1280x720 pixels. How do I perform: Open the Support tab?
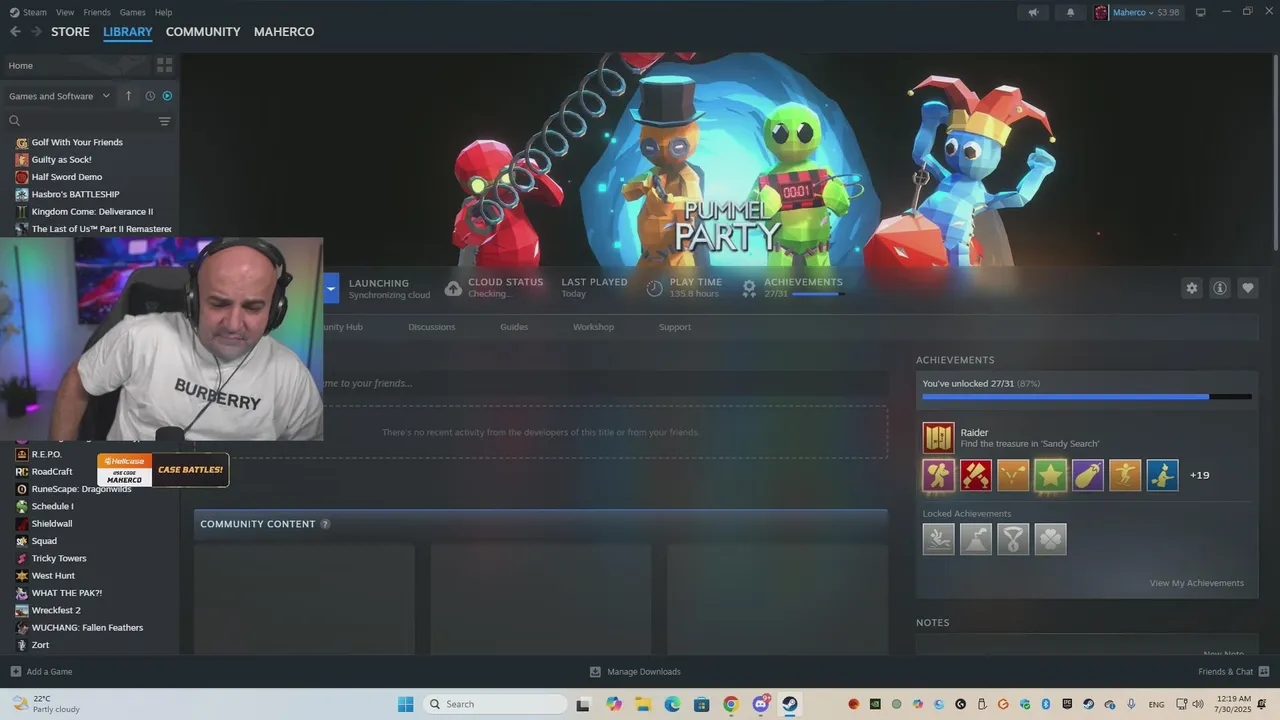(675, 327)
